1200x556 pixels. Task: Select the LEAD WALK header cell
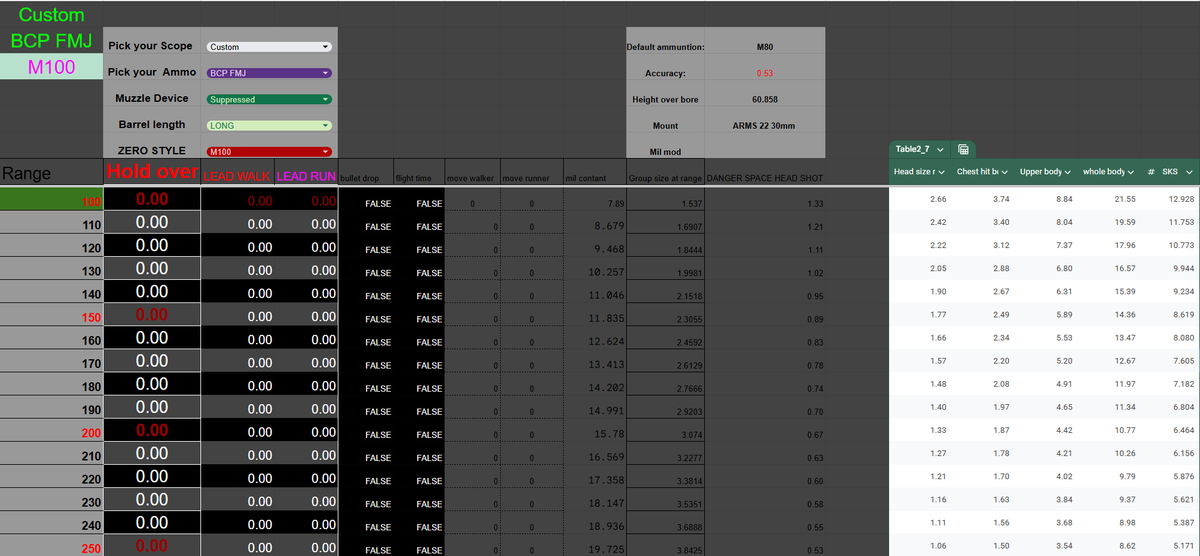tap(237, 173)
